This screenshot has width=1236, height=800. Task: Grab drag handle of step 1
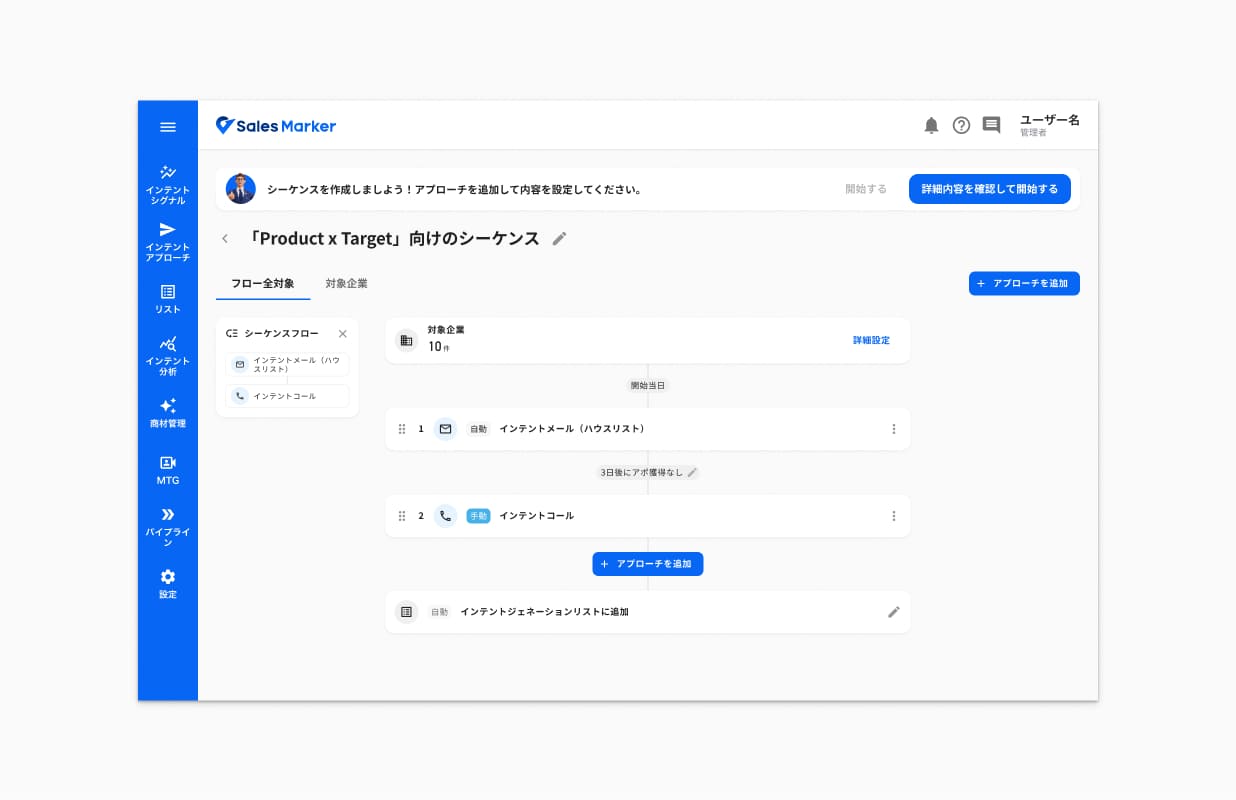[402, 429]
